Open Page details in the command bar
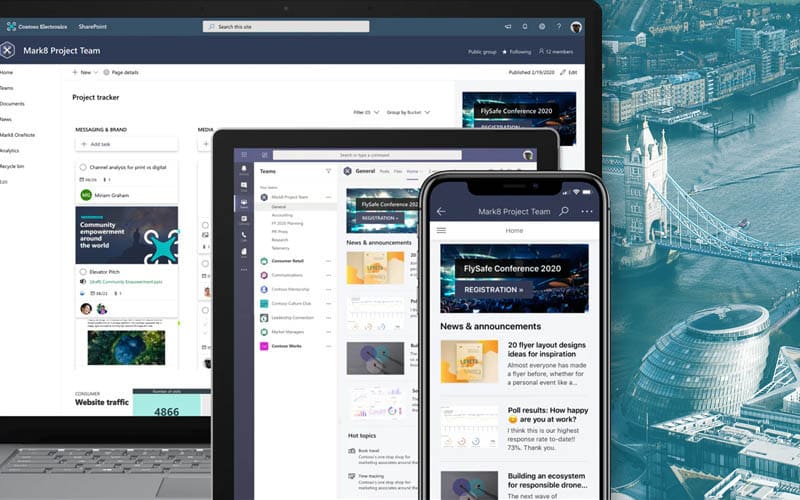 121,72
